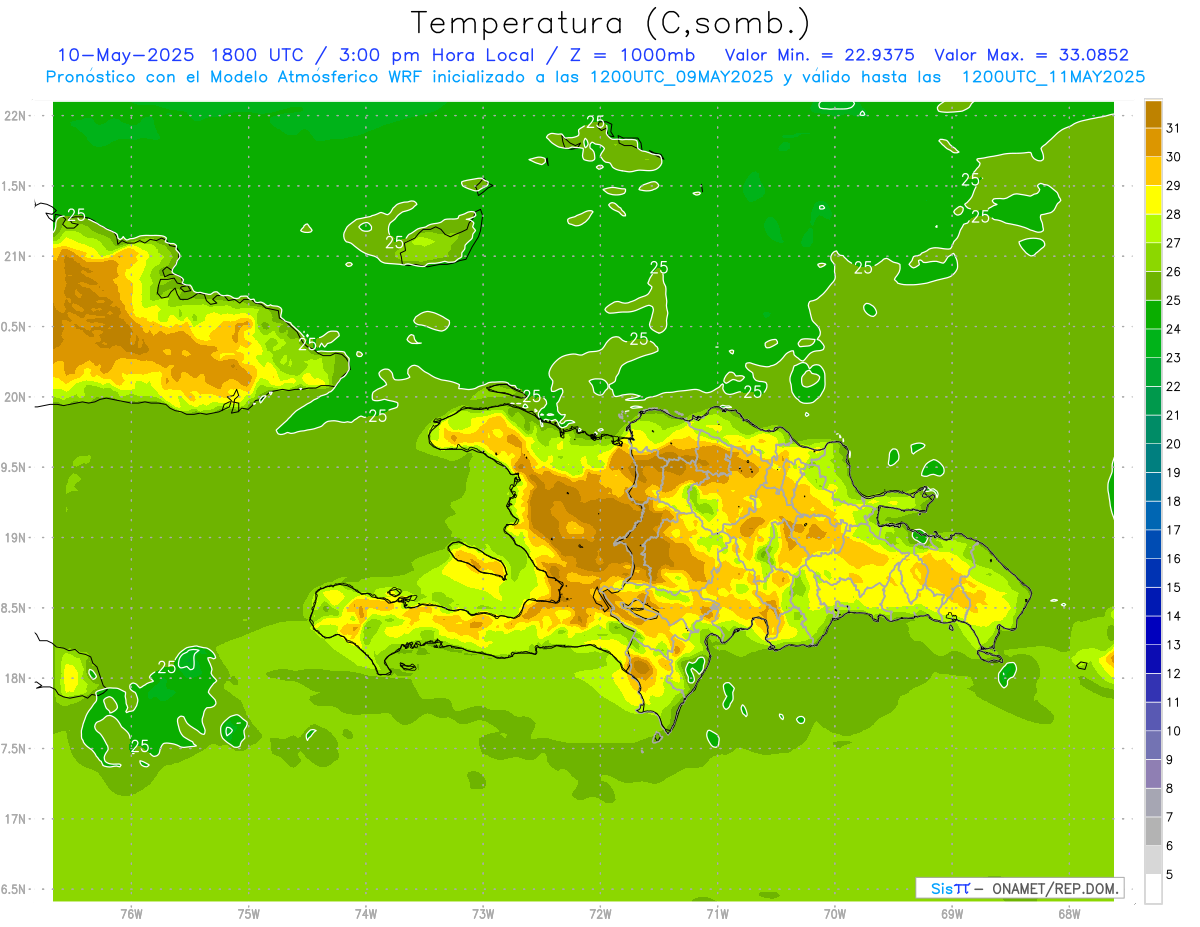Click legend value 14

[1173, 616]
